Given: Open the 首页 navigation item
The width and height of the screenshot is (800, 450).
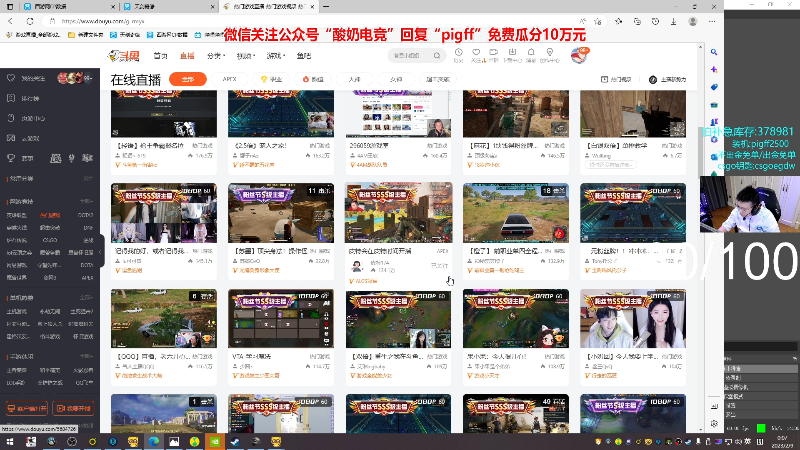Looking at the screenshot, I should [161, 56].
